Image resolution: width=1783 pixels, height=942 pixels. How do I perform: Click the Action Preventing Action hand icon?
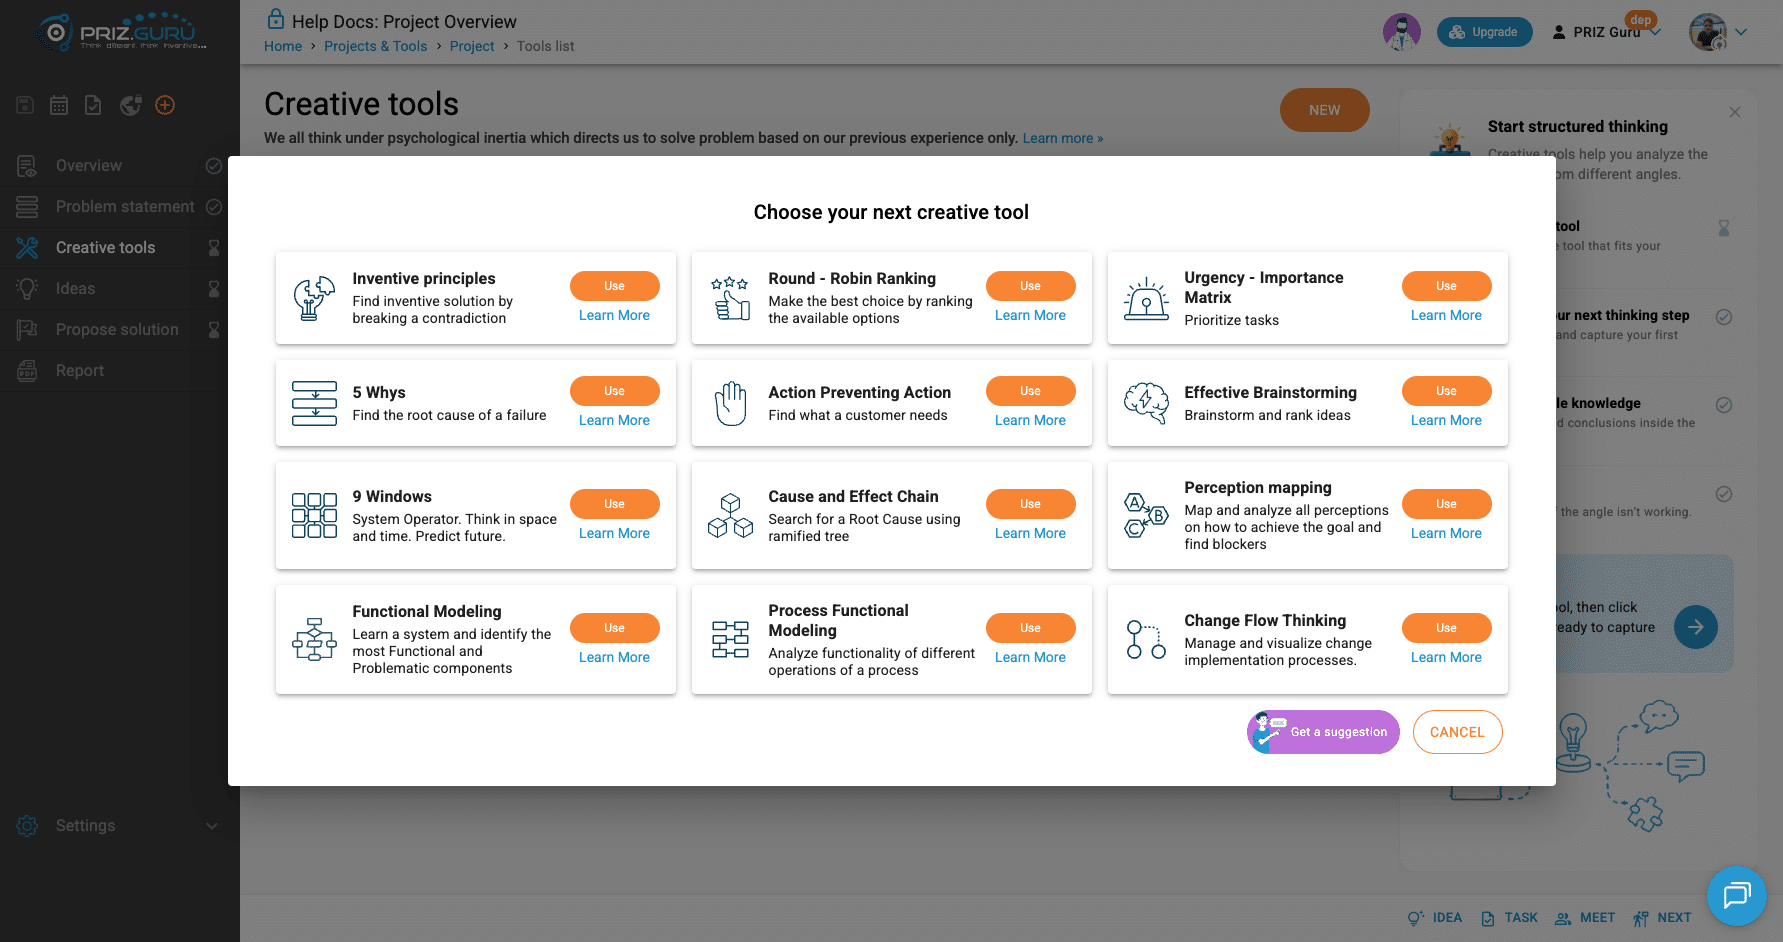(730, 403)
